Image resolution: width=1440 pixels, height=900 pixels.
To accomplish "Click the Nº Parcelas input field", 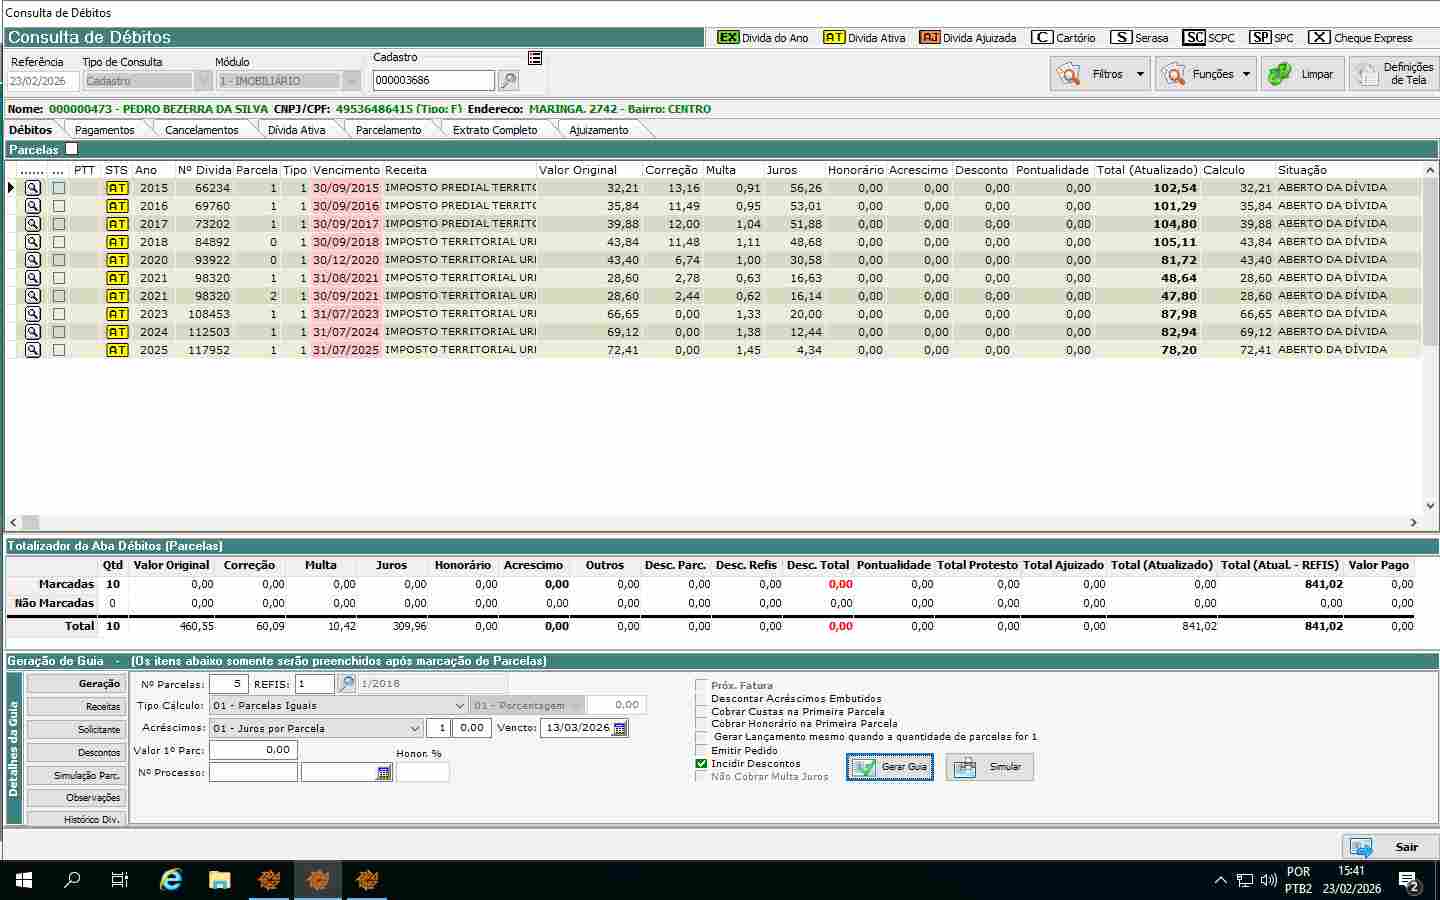I will pyautogui.click(x=228, y=684).
